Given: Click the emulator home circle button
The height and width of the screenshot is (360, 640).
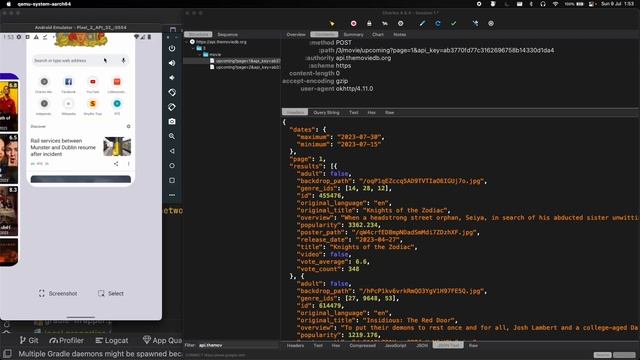Looking at the screenshot, I should click(x=172, y=166).
